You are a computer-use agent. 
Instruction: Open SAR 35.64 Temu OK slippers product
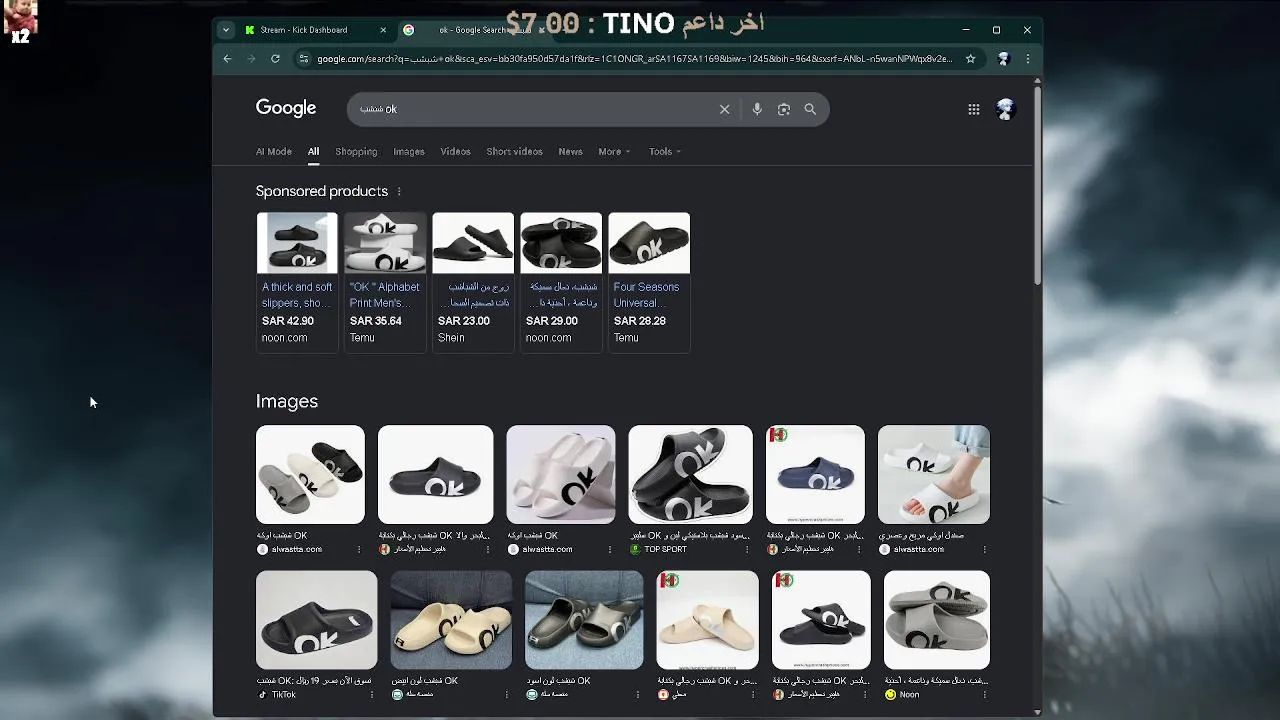pyautogui.click(x=385, y=282)
